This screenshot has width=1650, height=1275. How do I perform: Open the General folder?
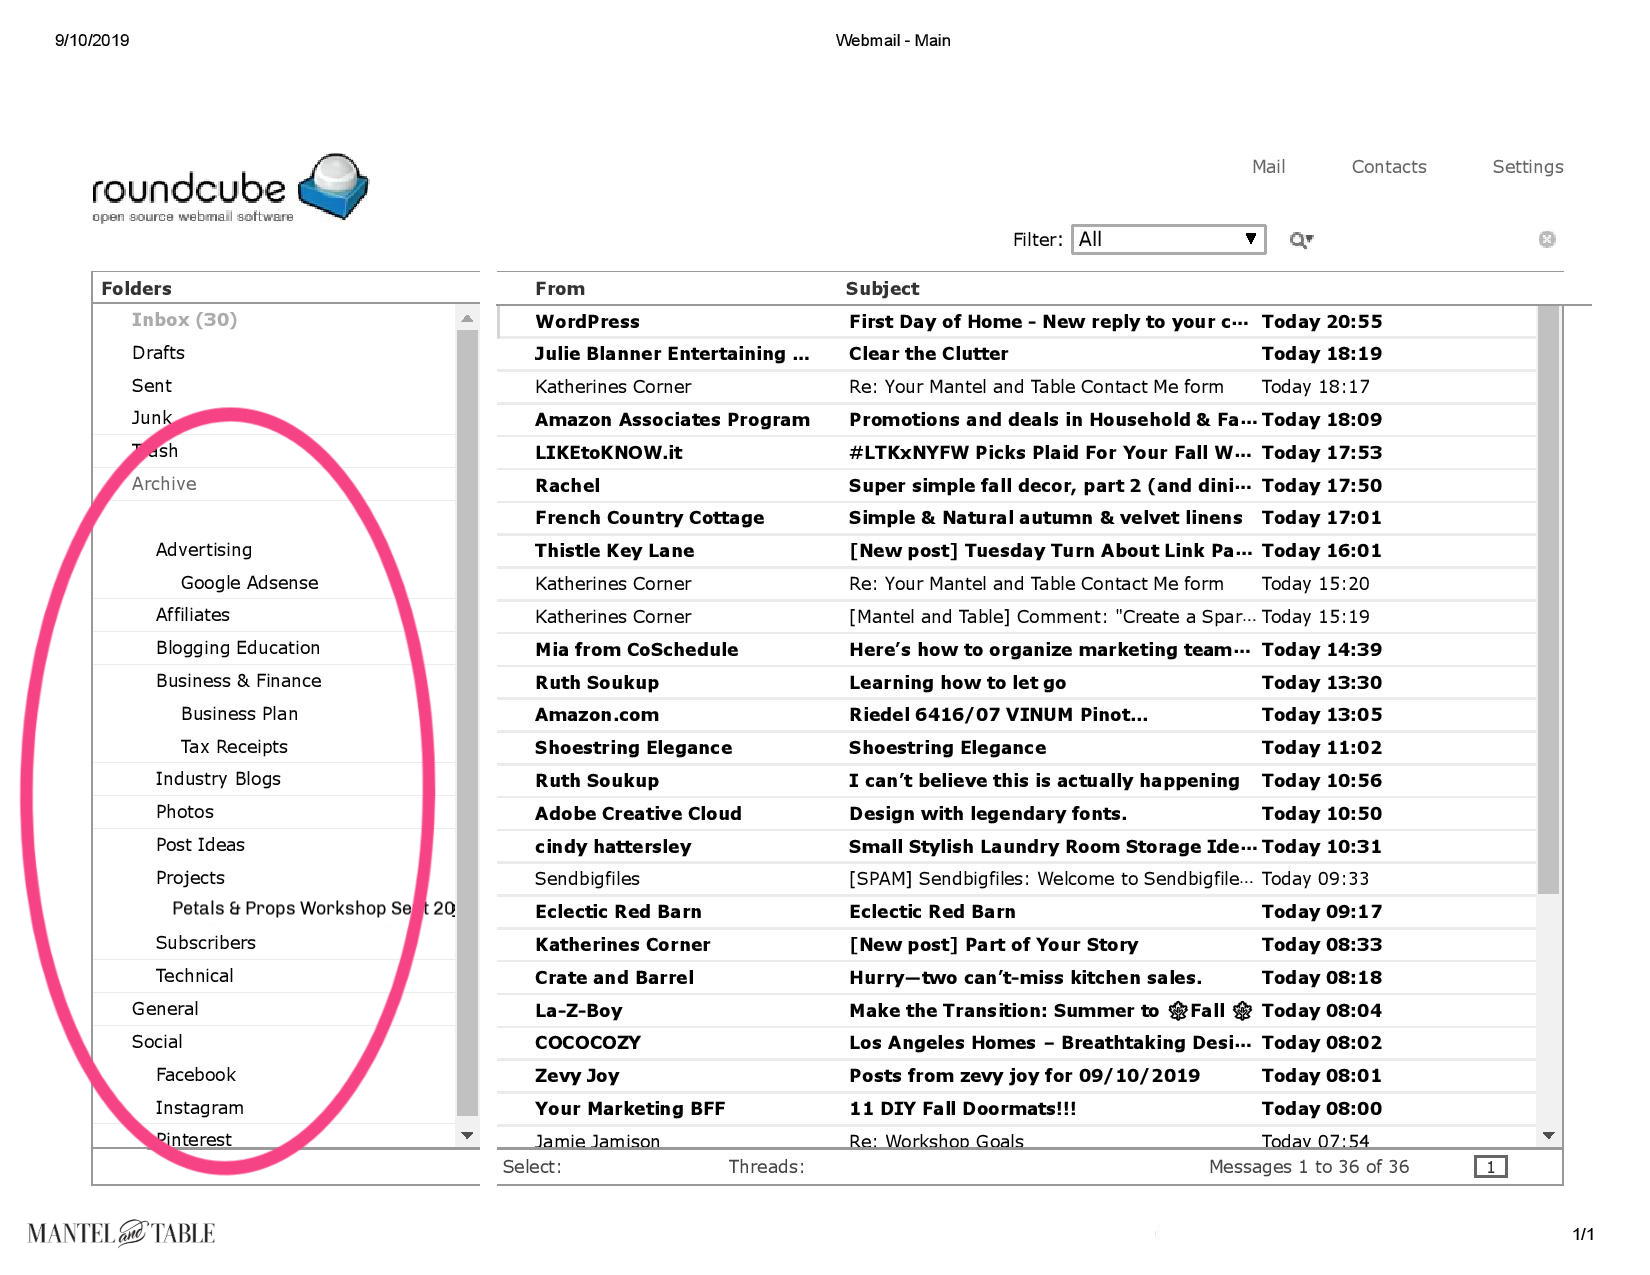click(274, 1009)
